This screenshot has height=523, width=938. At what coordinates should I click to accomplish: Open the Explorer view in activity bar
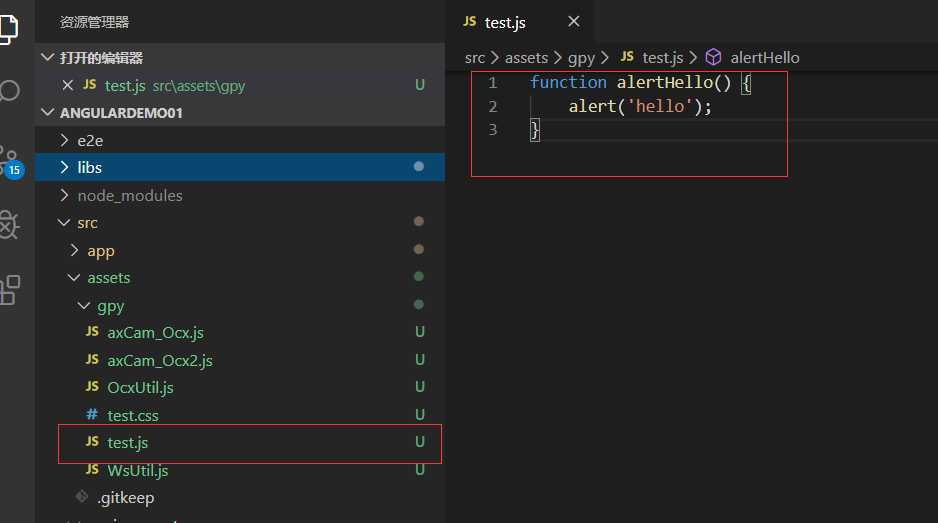[8, 29]
